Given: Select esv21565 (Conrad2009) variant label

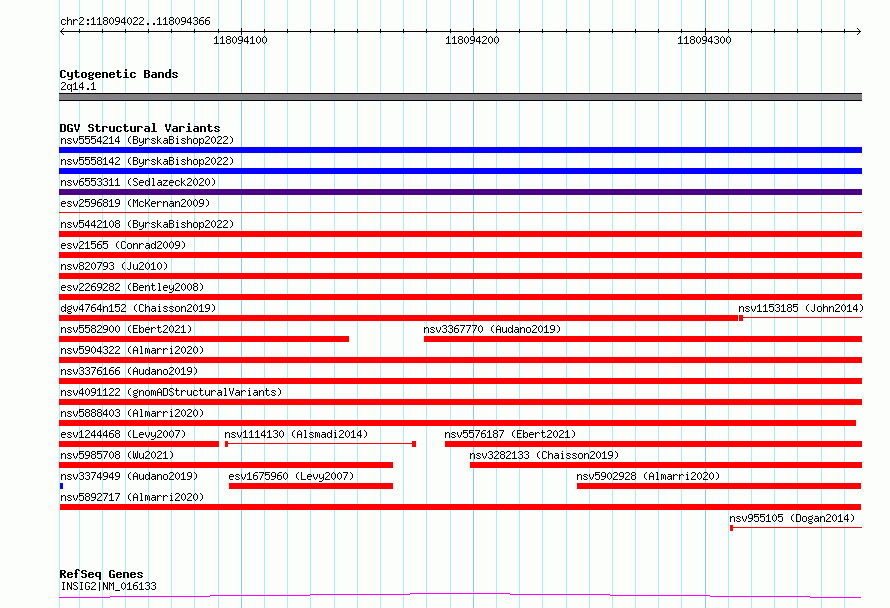Looking at the screenshot, I should coord(123,245).
